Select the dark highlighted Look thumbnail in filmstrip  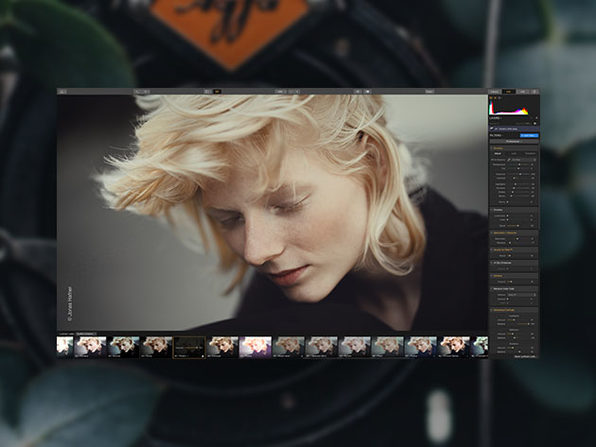[x=189, y=347]
